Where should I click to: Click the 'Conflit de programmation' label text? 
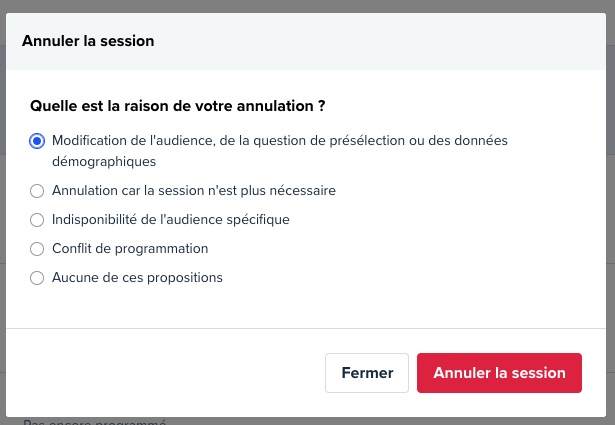click(x=130, y=249)
